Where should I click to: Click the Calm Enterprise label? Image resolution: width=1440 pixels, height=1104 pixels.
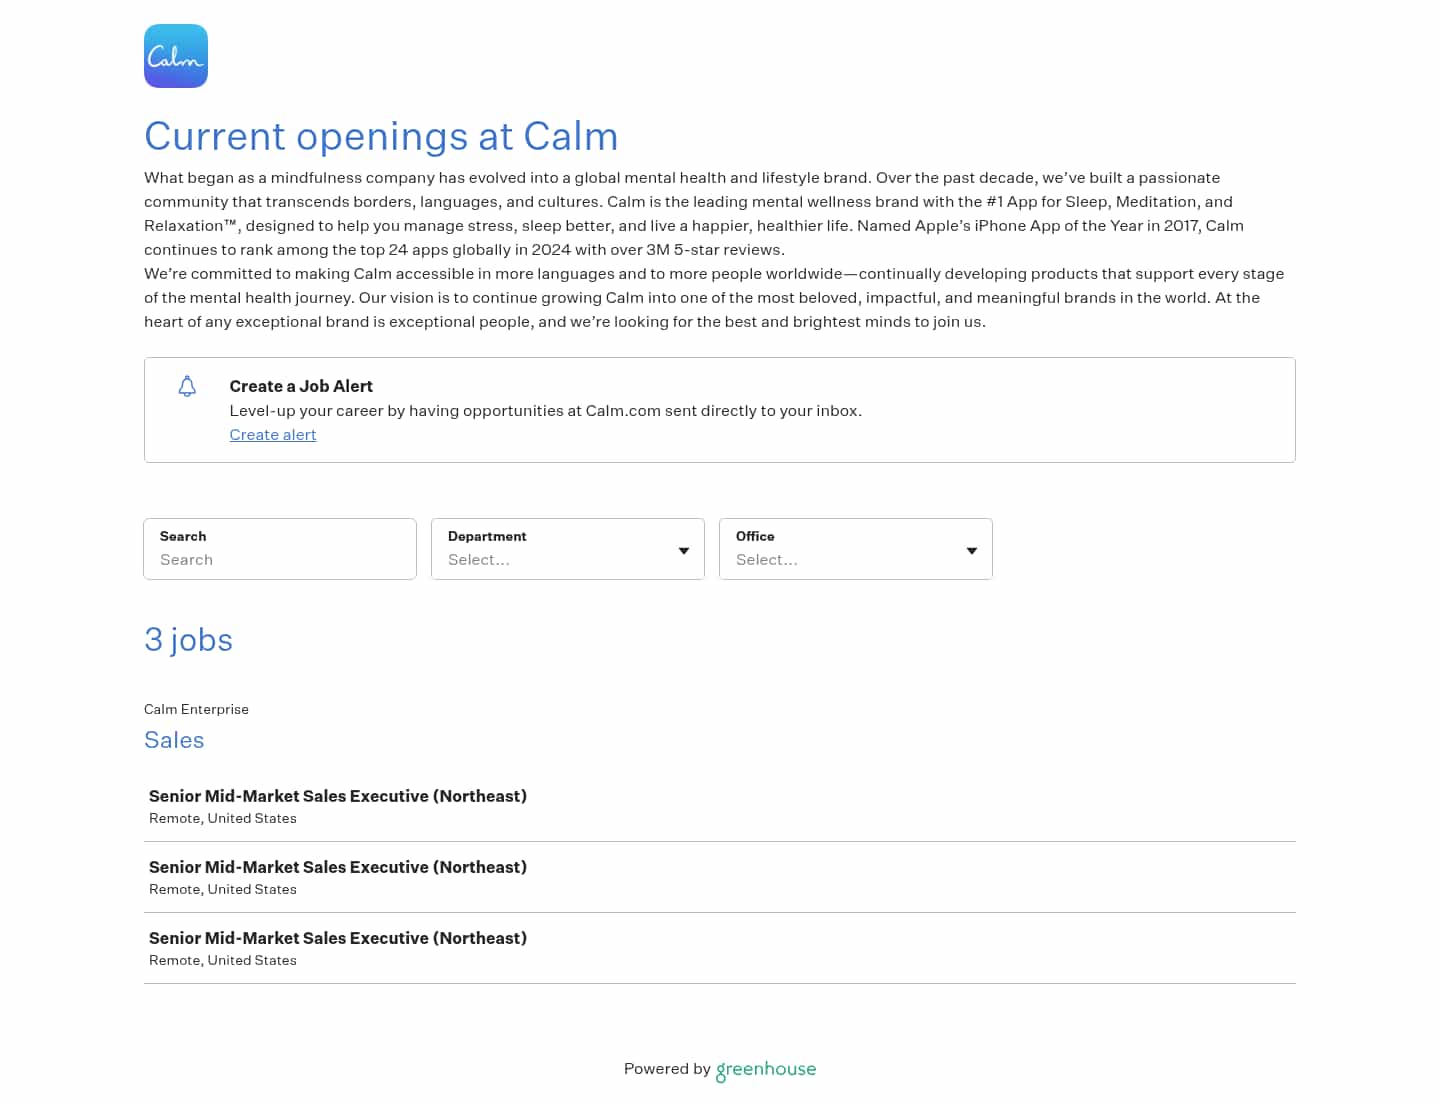(196, 709)
